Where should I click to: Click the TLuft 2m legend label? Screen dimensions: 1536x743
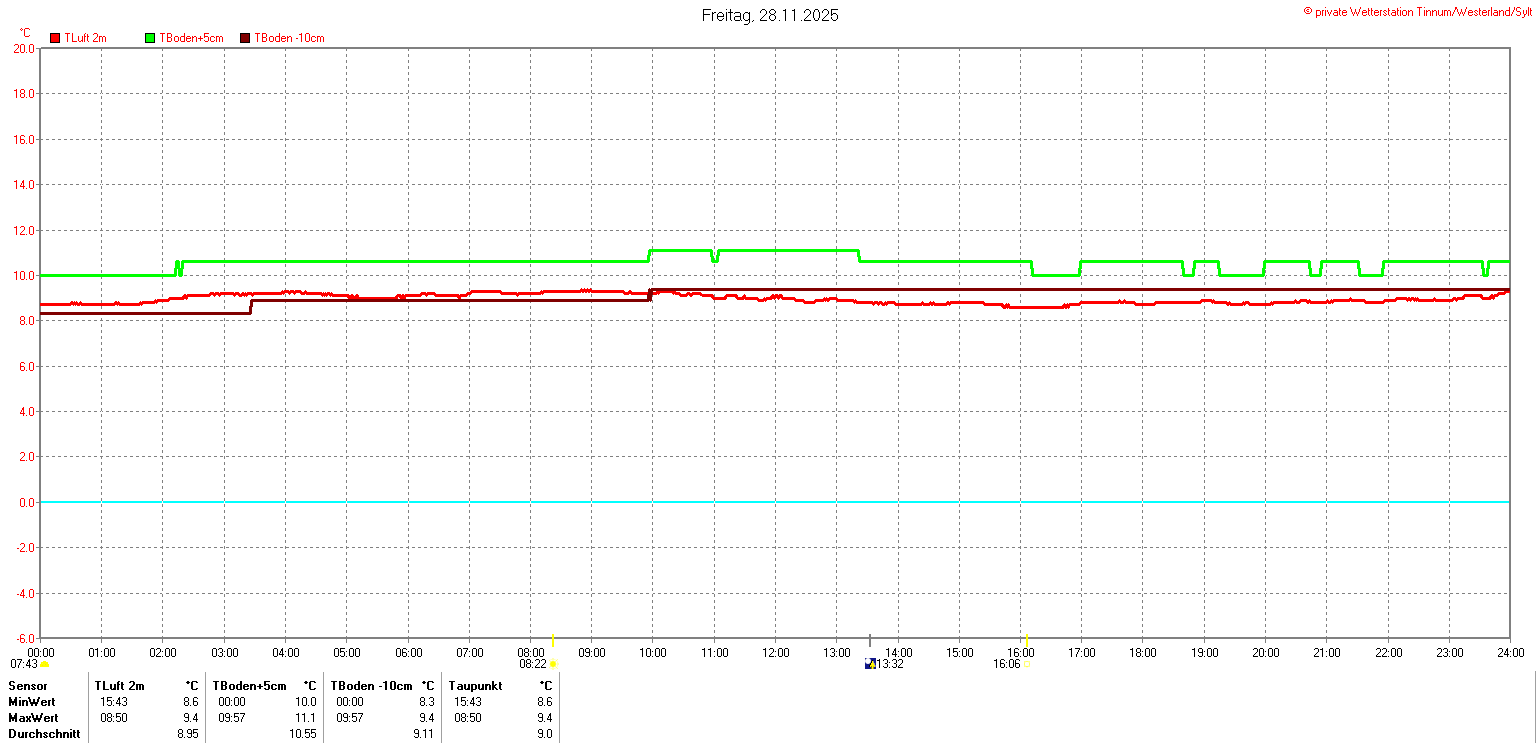(85, 38)
